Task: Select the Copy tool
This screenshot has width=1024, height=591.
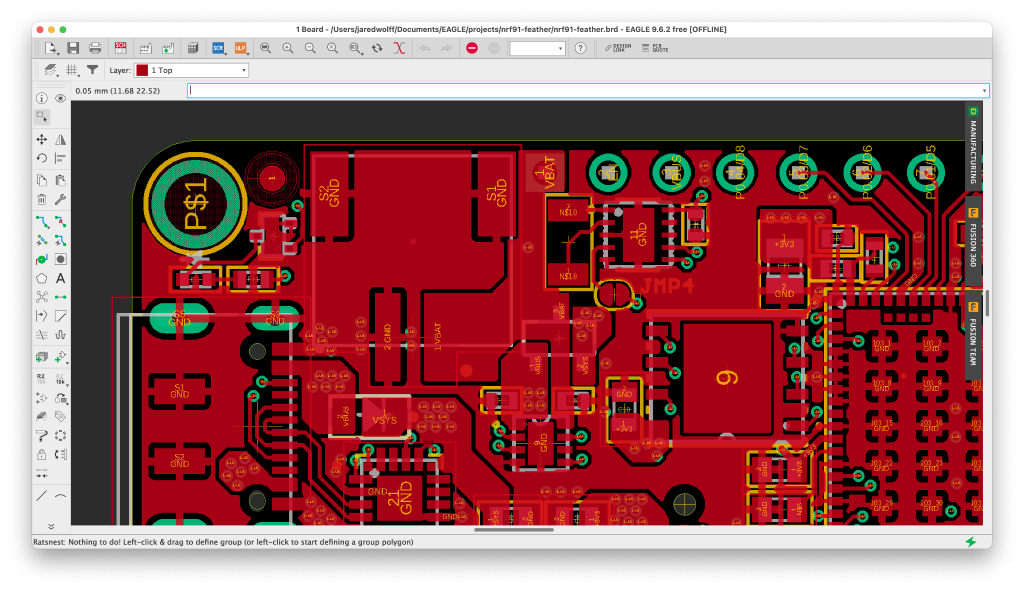Action: (x=42, y=180)
